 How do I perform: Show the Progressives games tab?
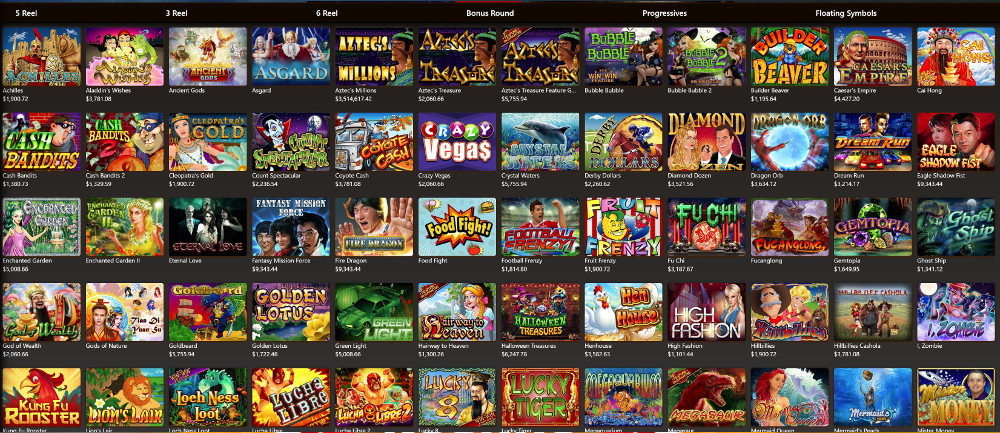pyautogui.click(x=665, y=13)
